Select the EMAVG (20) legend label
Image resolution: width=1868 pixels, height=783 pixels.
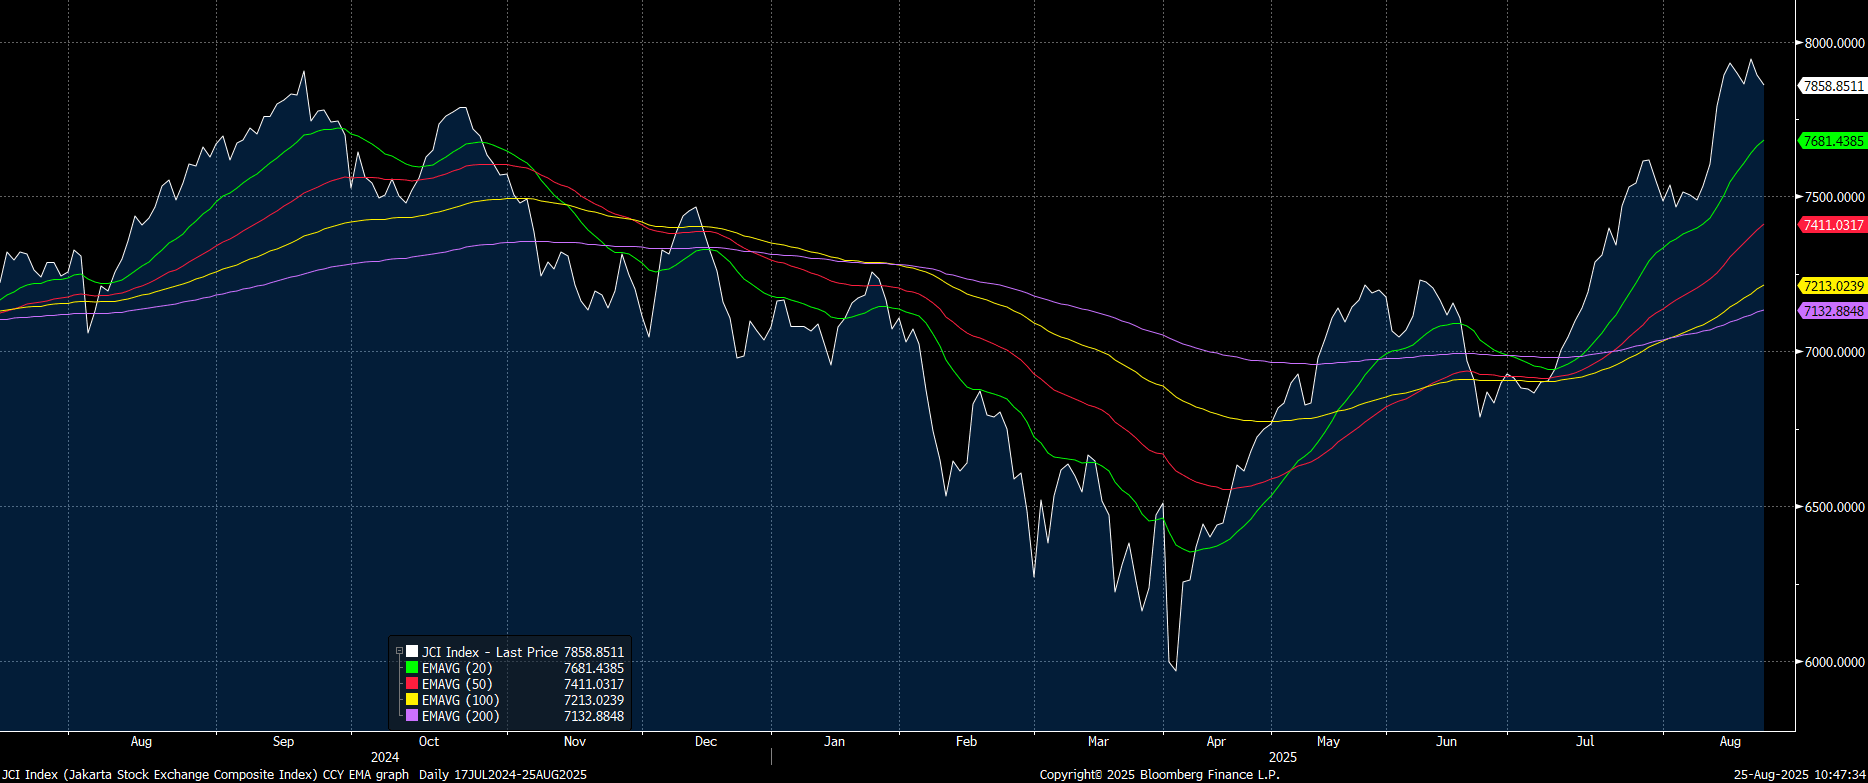pyautogui.click(x=456, y=668)
